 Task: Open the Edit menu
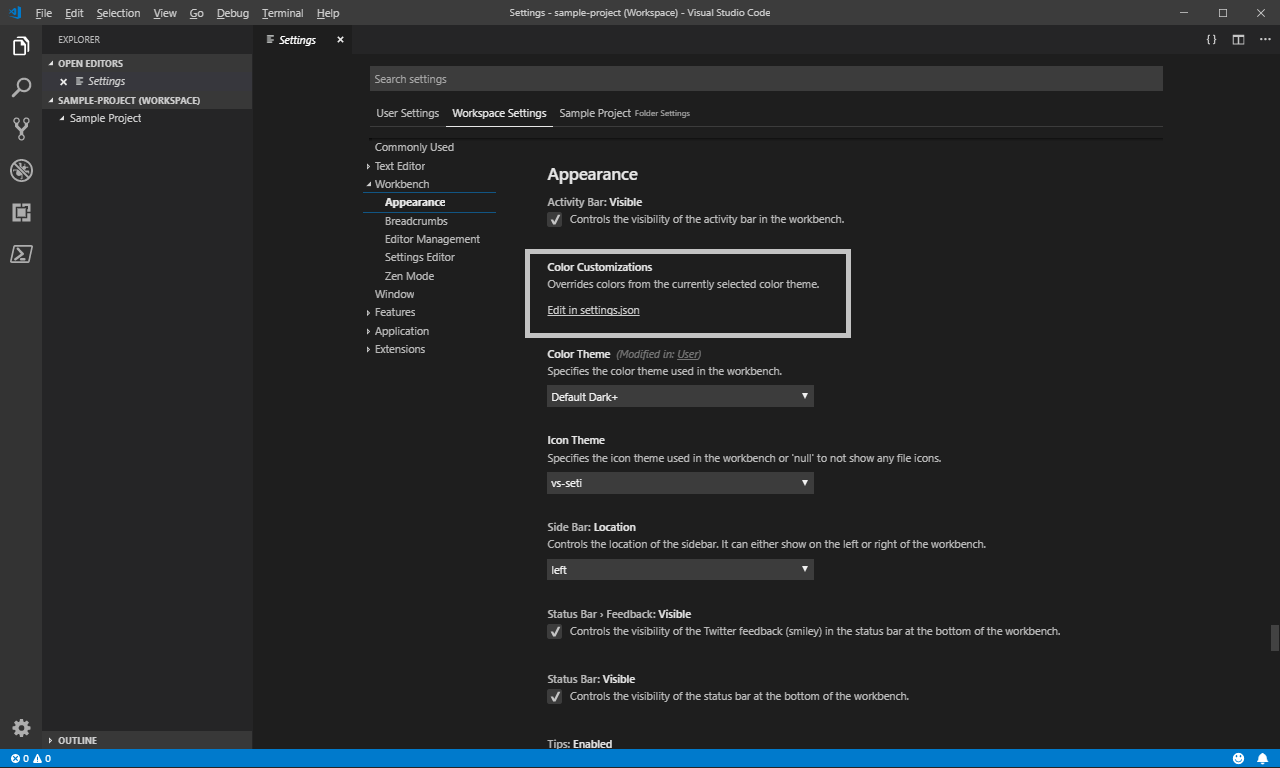point(74,13)
